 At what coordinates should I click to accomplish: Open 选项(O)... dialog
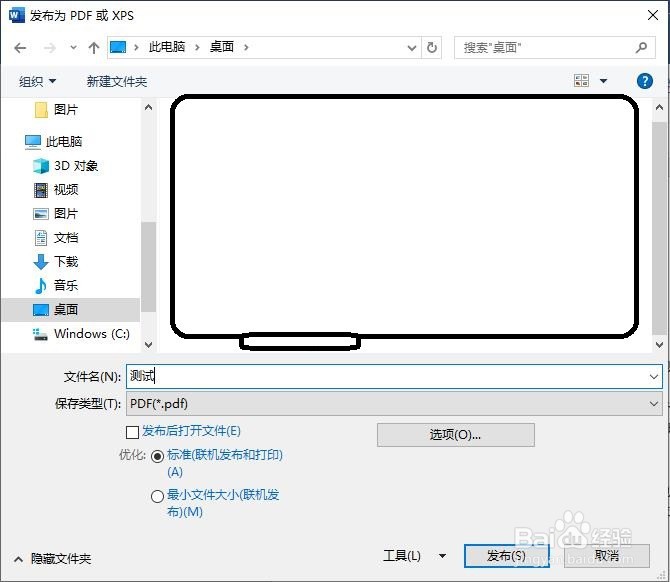point(455,435)
